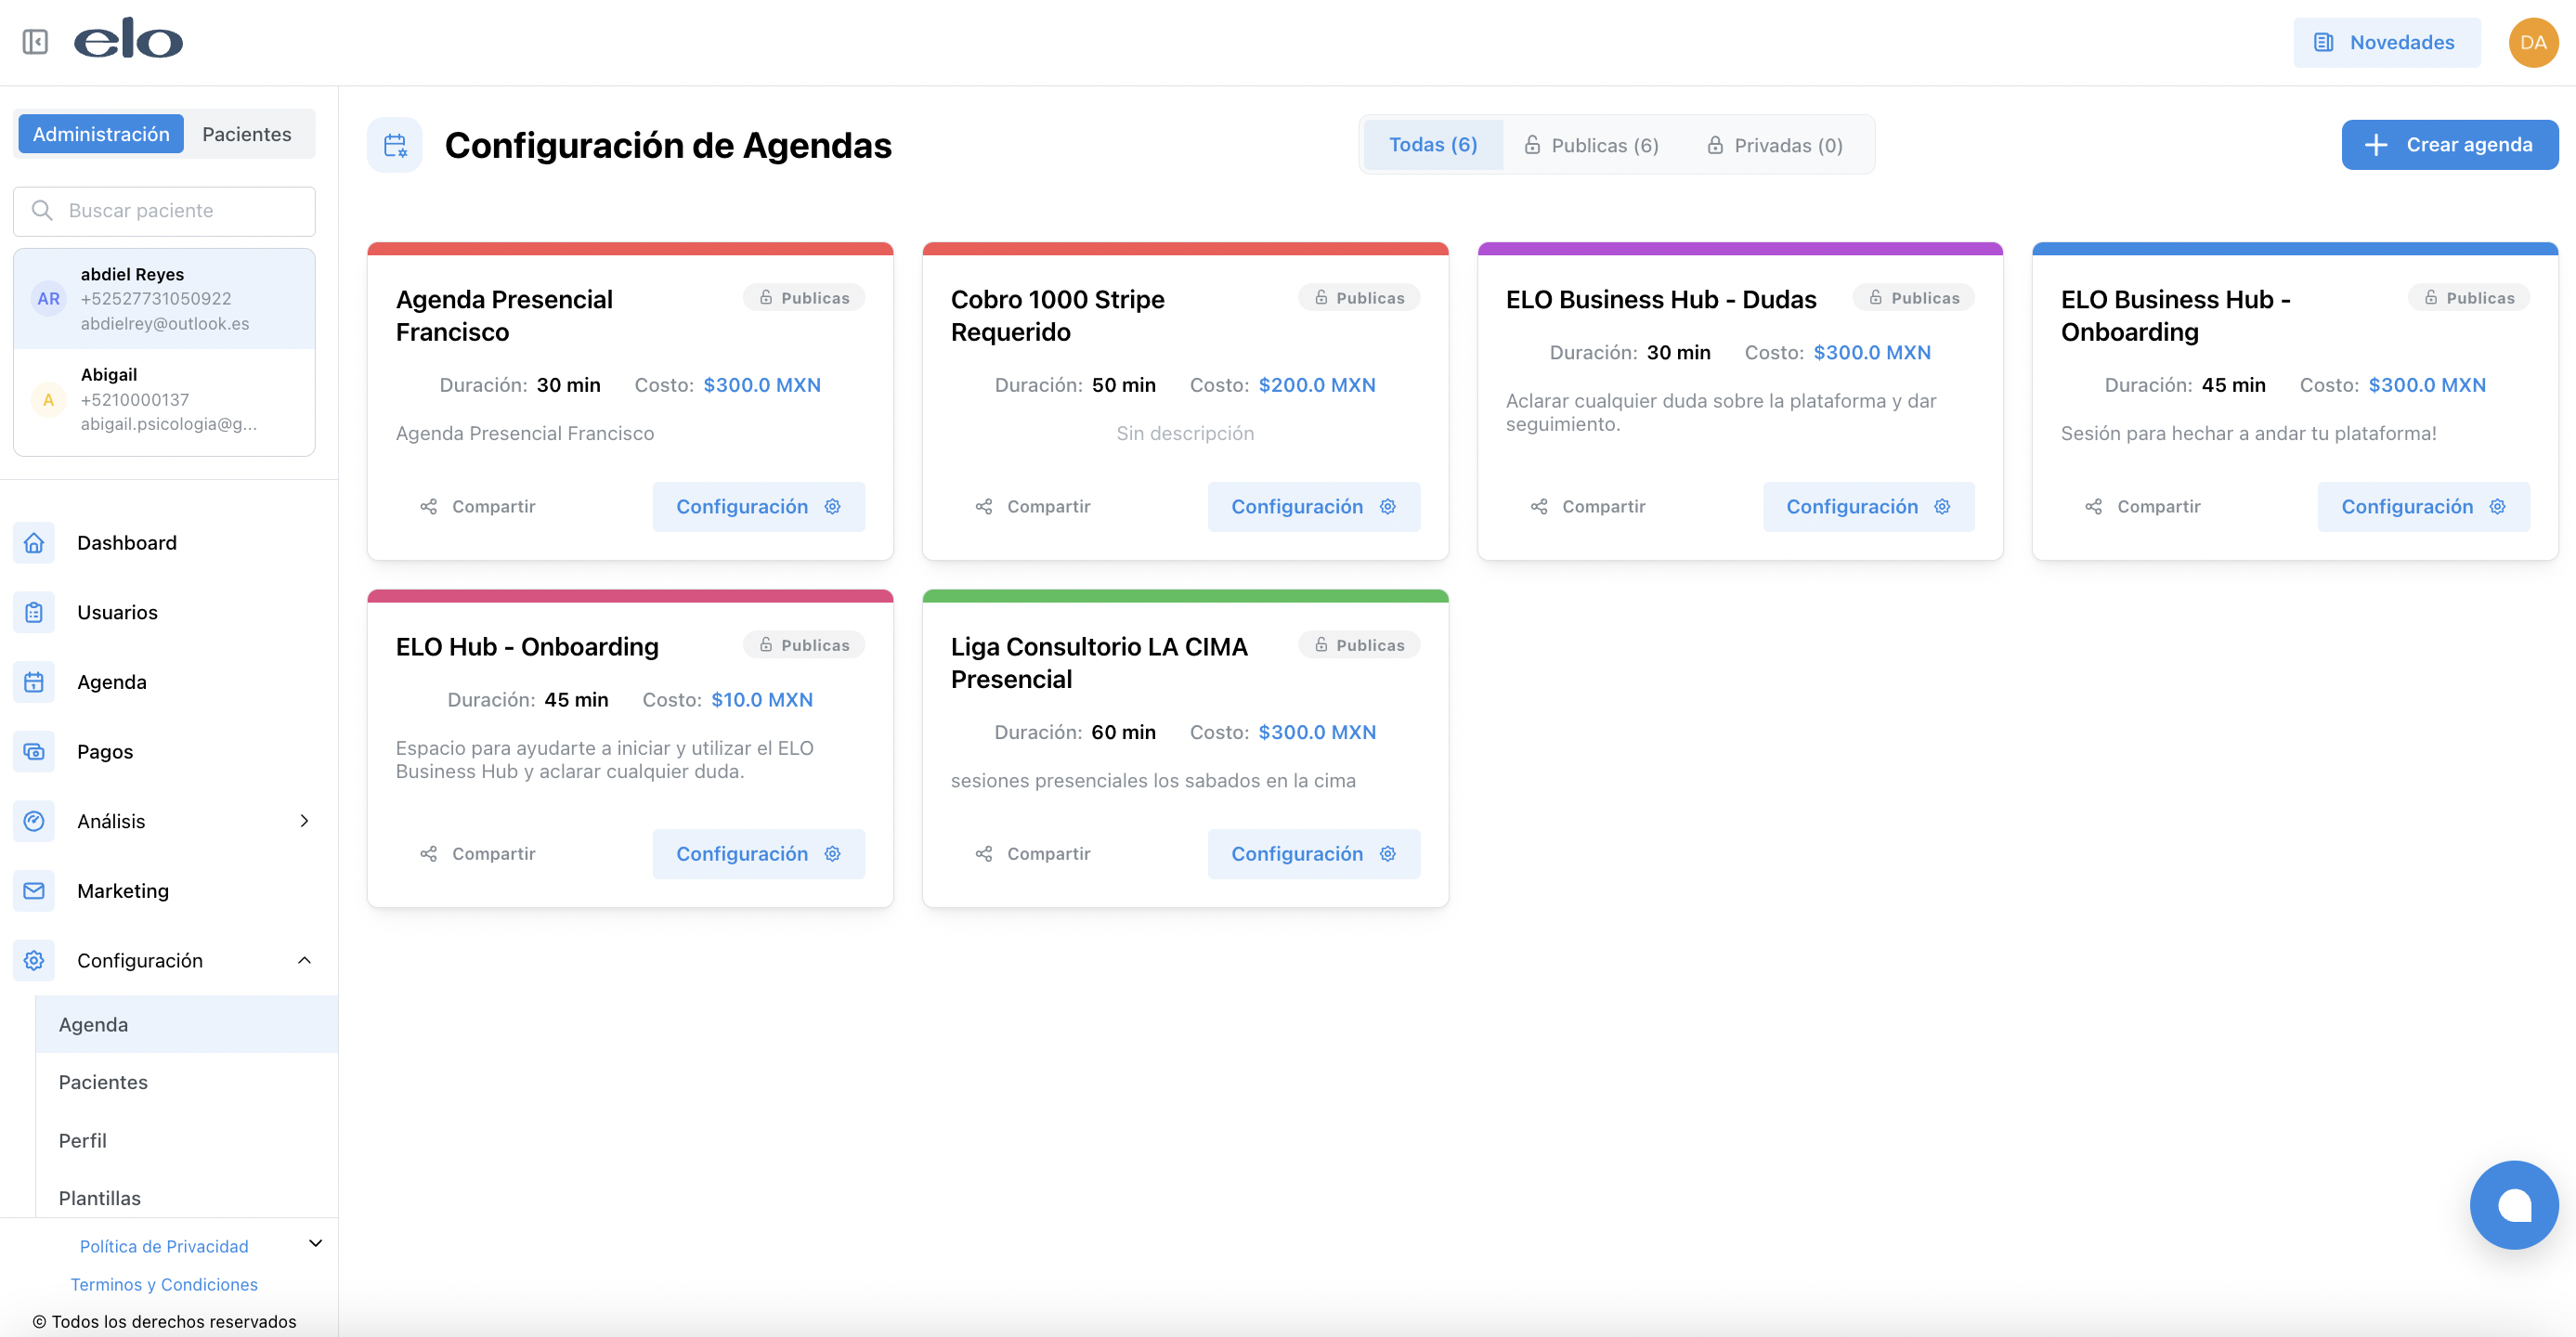
Task: Open Plantillas under Configuración
Action: tap(100, 1197)
